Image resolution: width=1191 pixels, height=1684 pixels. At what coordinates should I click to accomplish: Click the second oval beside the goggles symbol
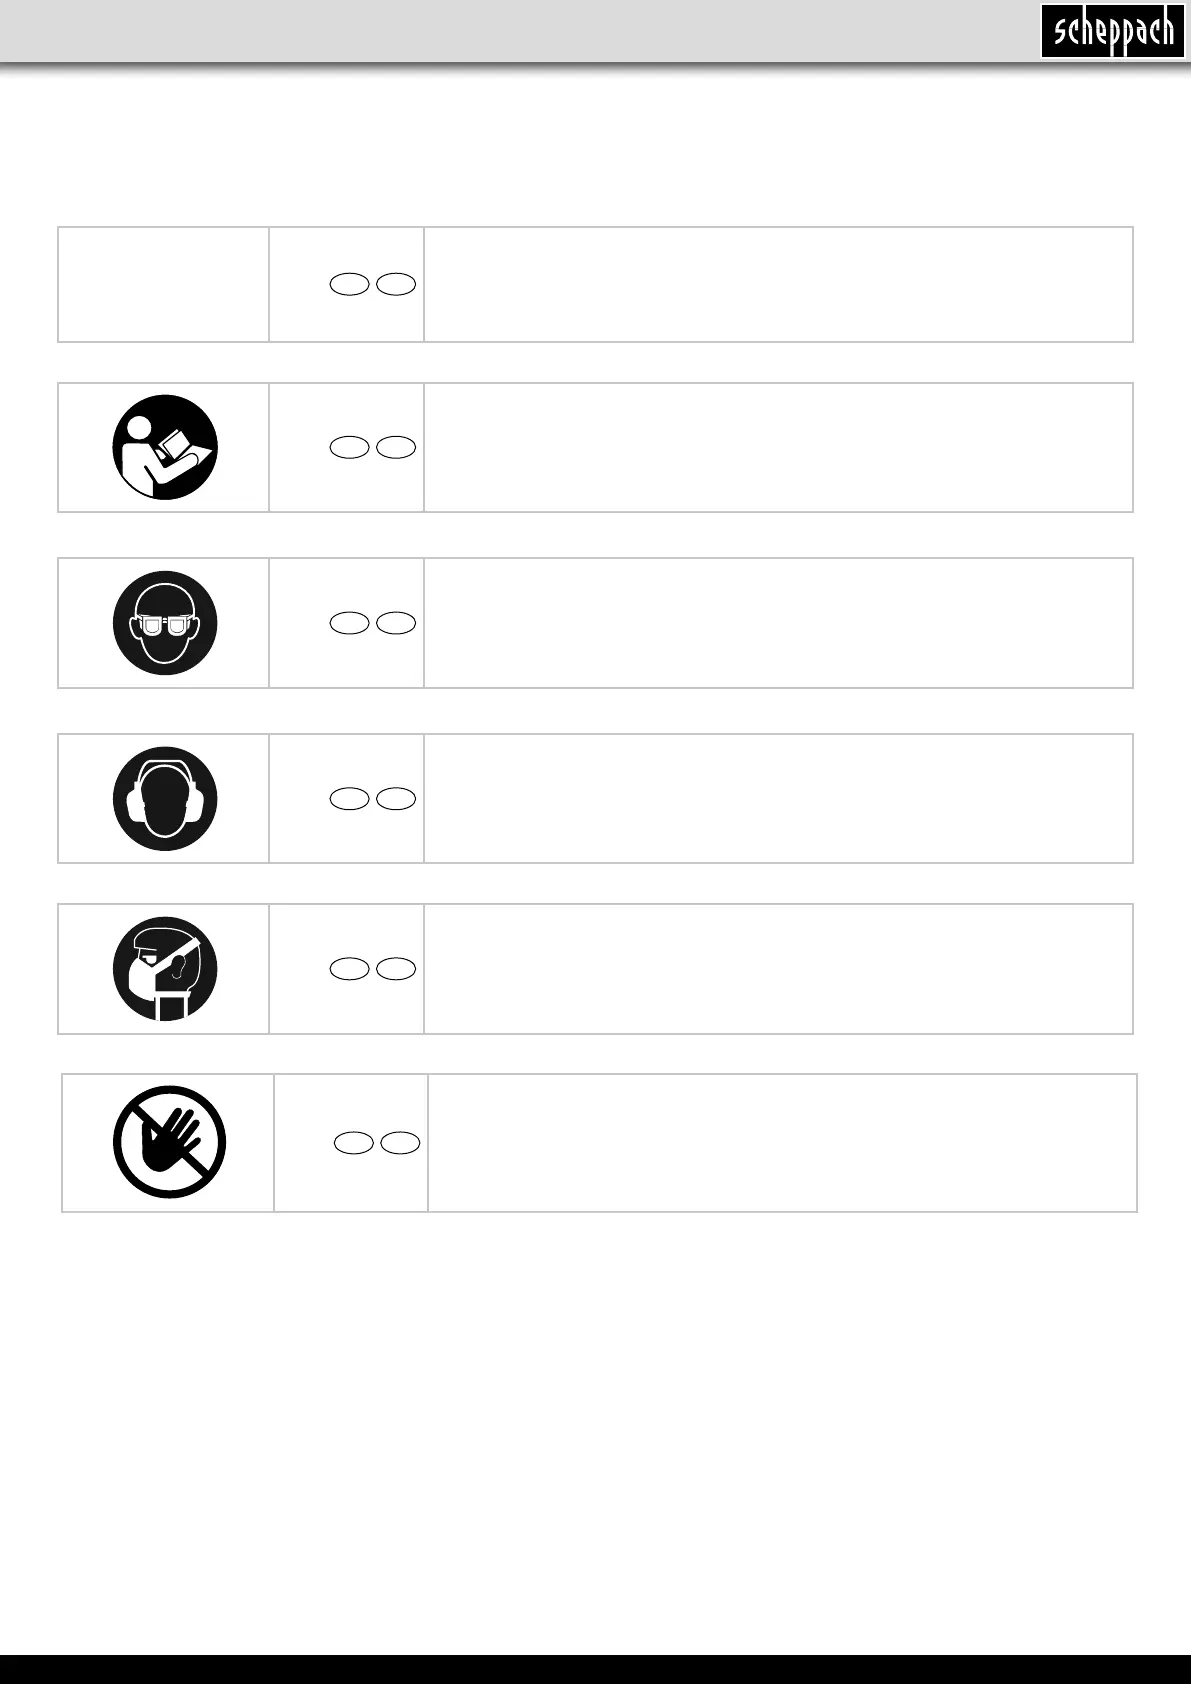pyautogui.click(x=396, y=623)
